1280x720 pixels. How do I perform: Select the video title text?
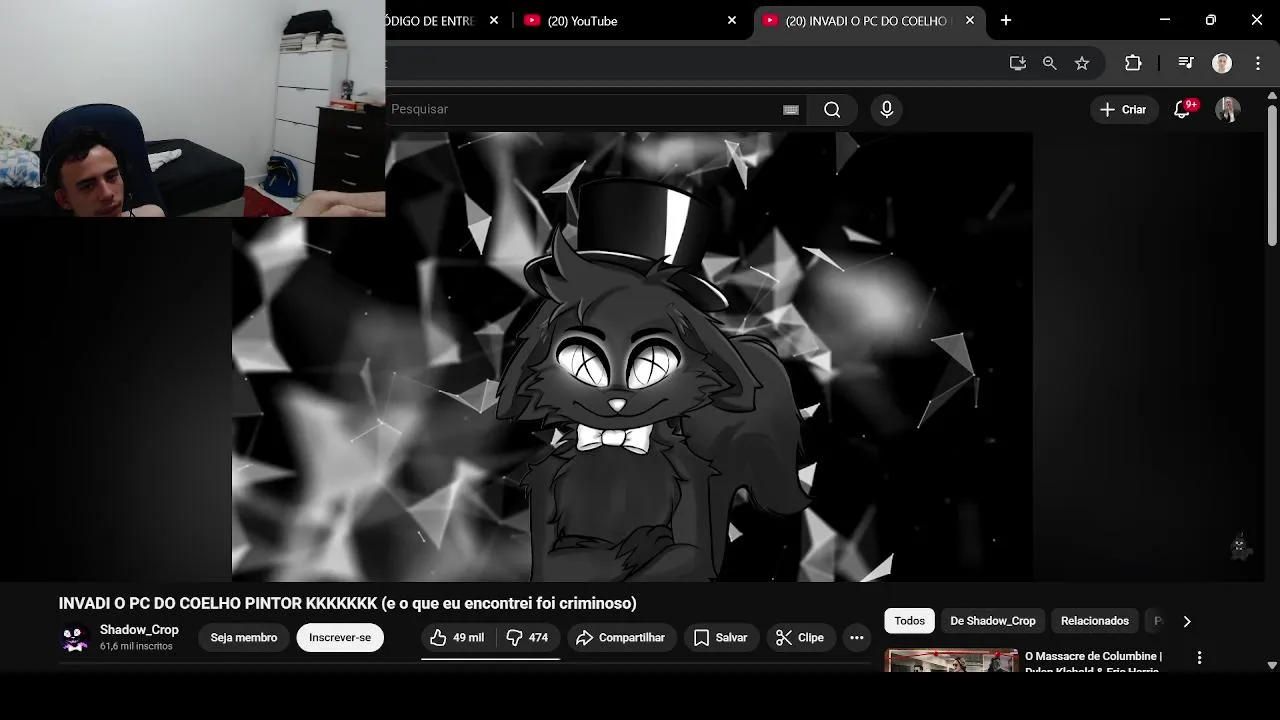pyautogui.click(x=347, y=603)
